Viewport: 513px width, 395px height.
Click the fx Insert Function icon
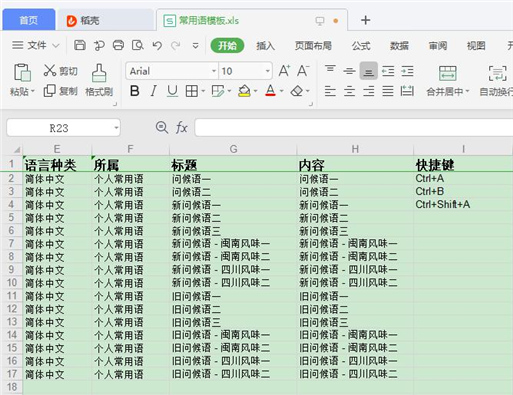click(181, 127)
